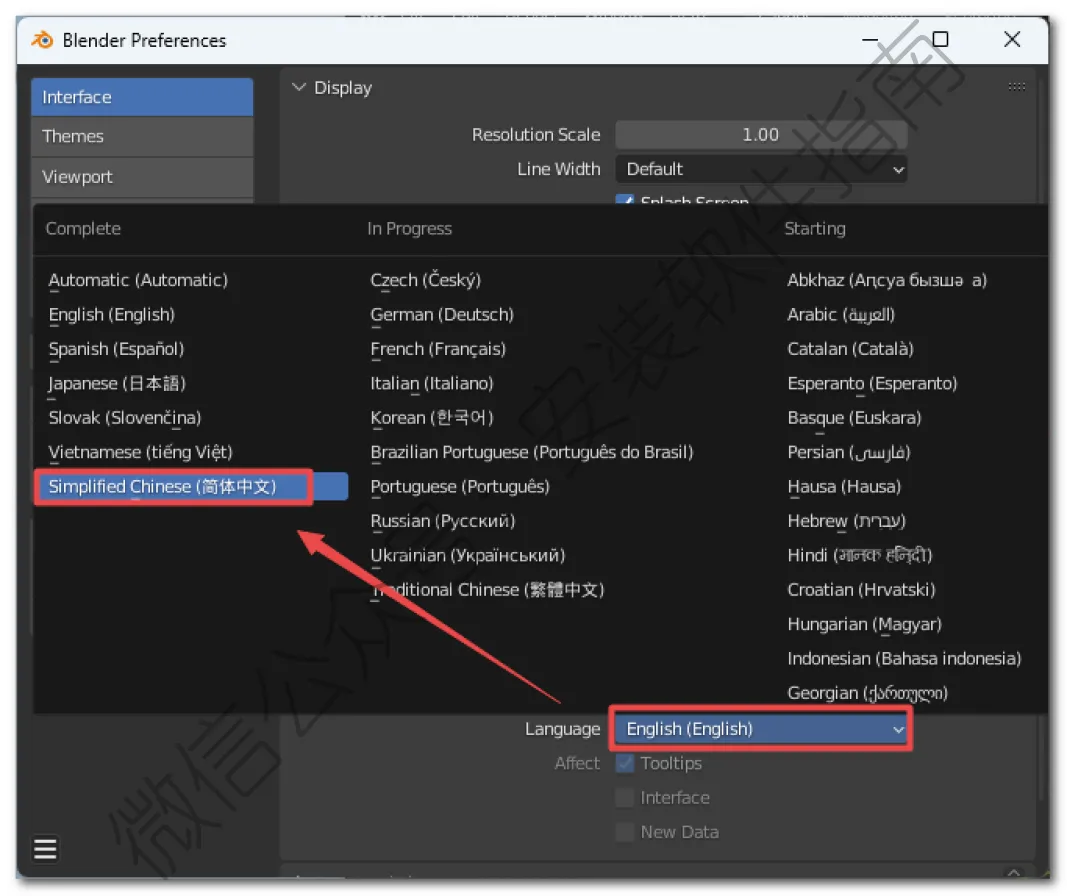This screenshot has height=896, width=1067.
Task: Select Automatic (Automatic) language
Action: tap(138, 280)
